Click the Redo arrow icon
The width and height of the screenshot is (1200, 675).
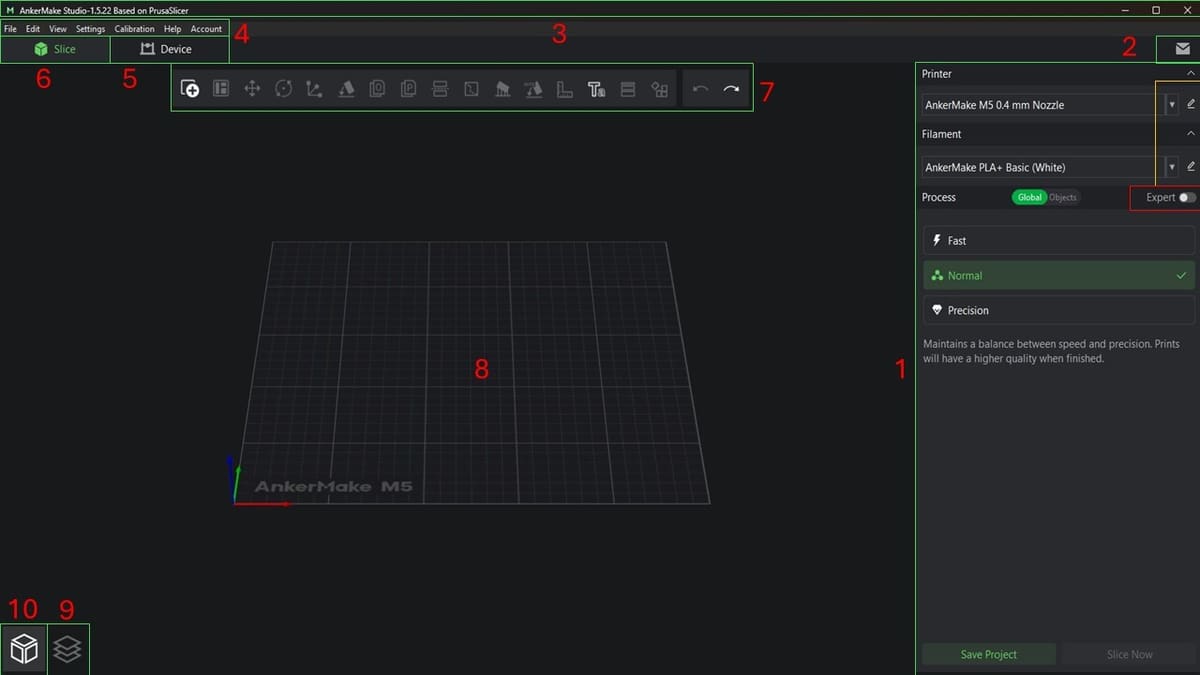pos(731,89)
